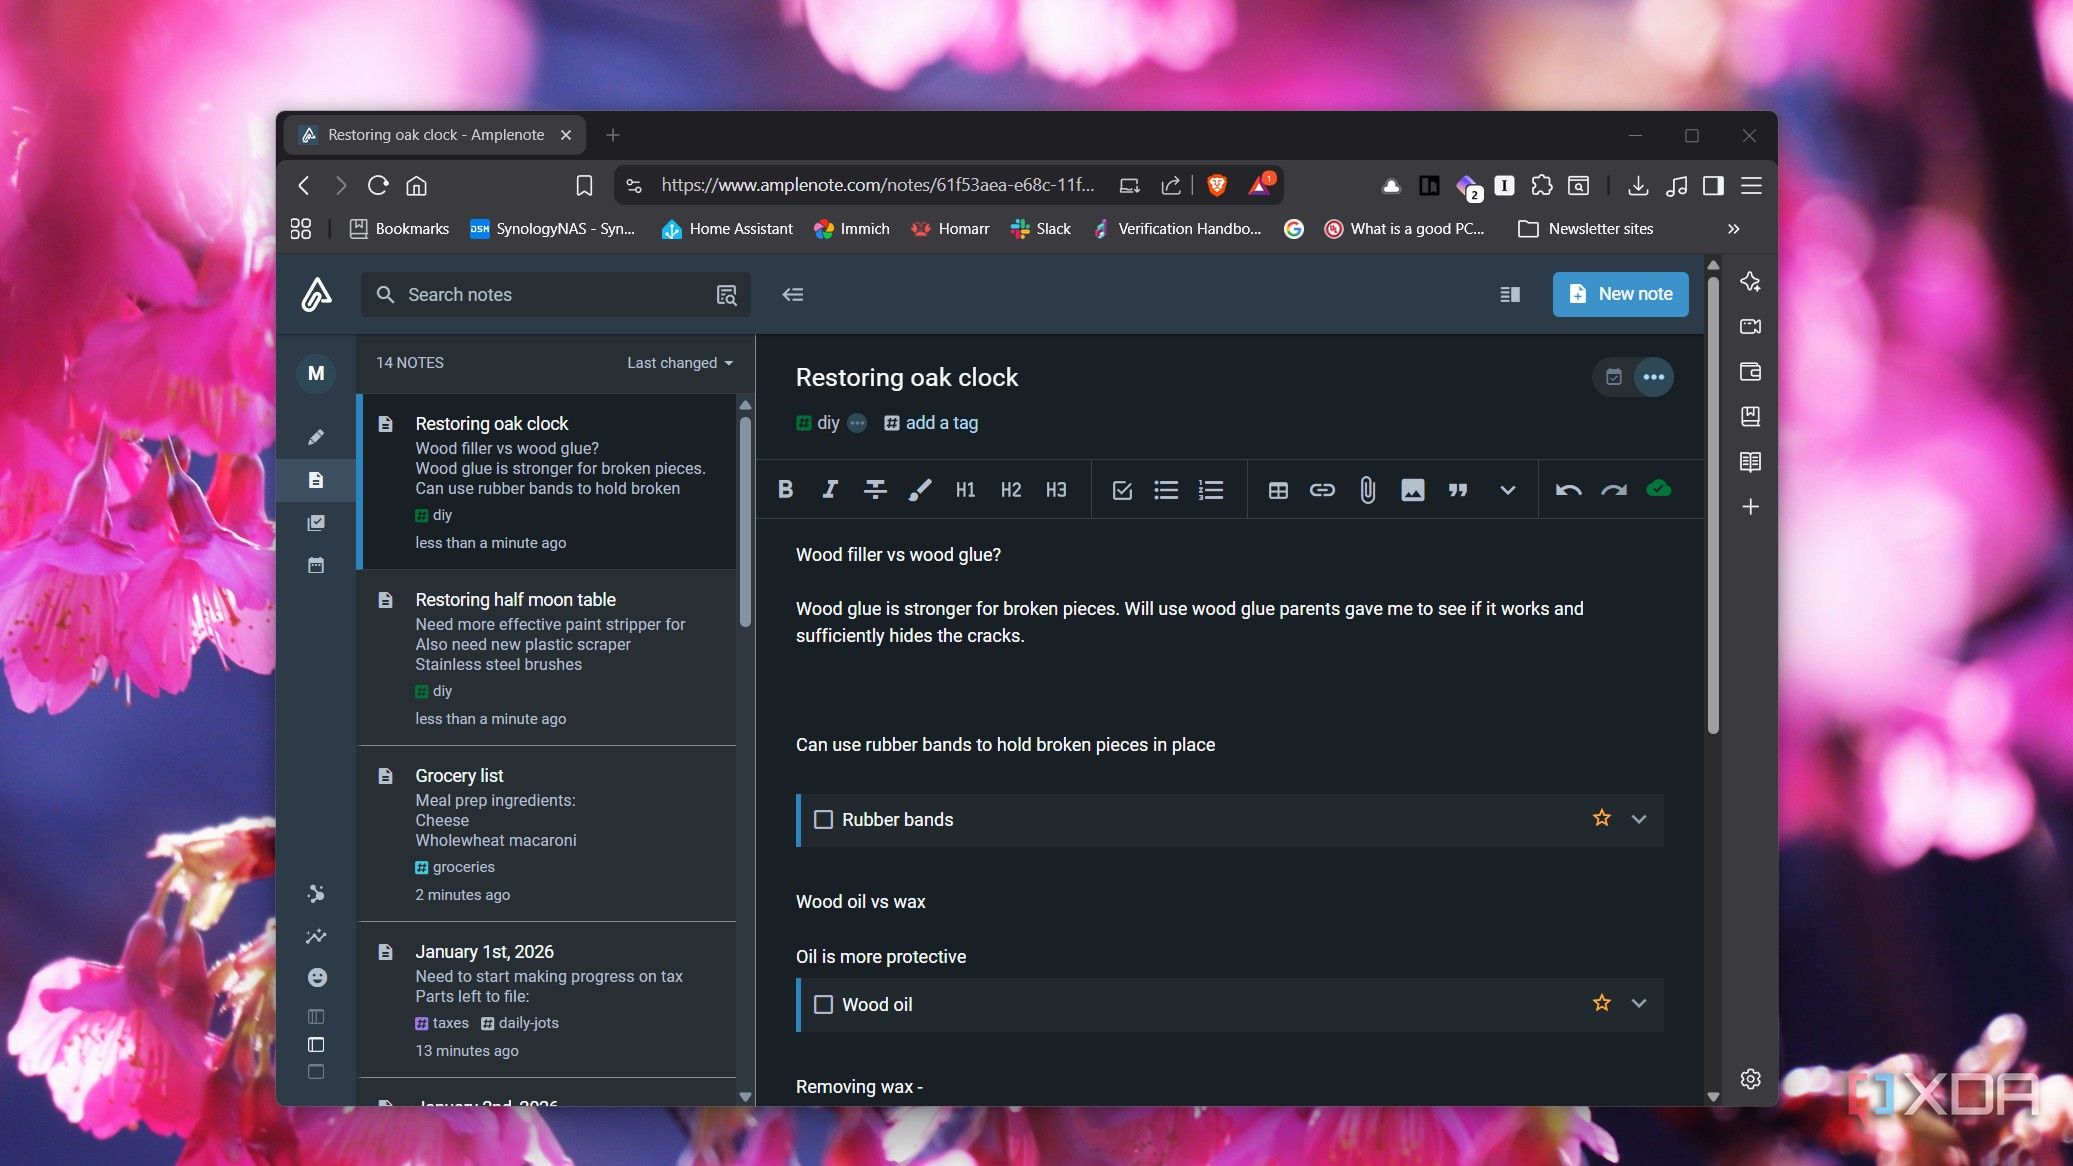Open the Home Assistant bookmark
2073x1166 pixels.
tap(727, 229)
